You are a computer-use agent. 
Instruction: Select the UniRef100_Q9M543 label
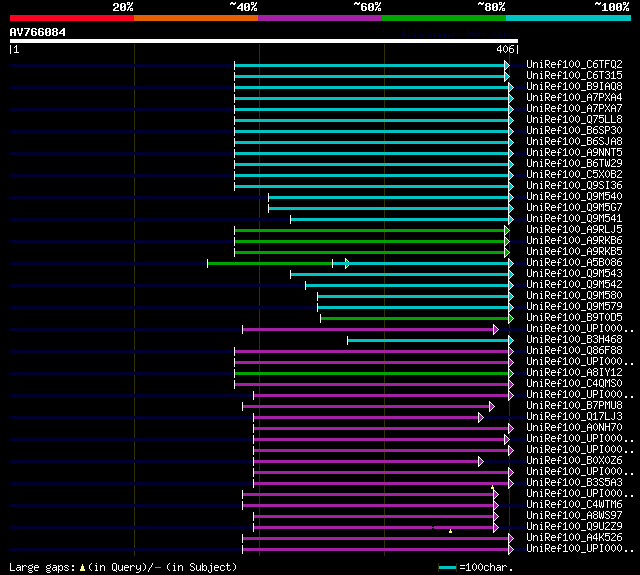574,274
